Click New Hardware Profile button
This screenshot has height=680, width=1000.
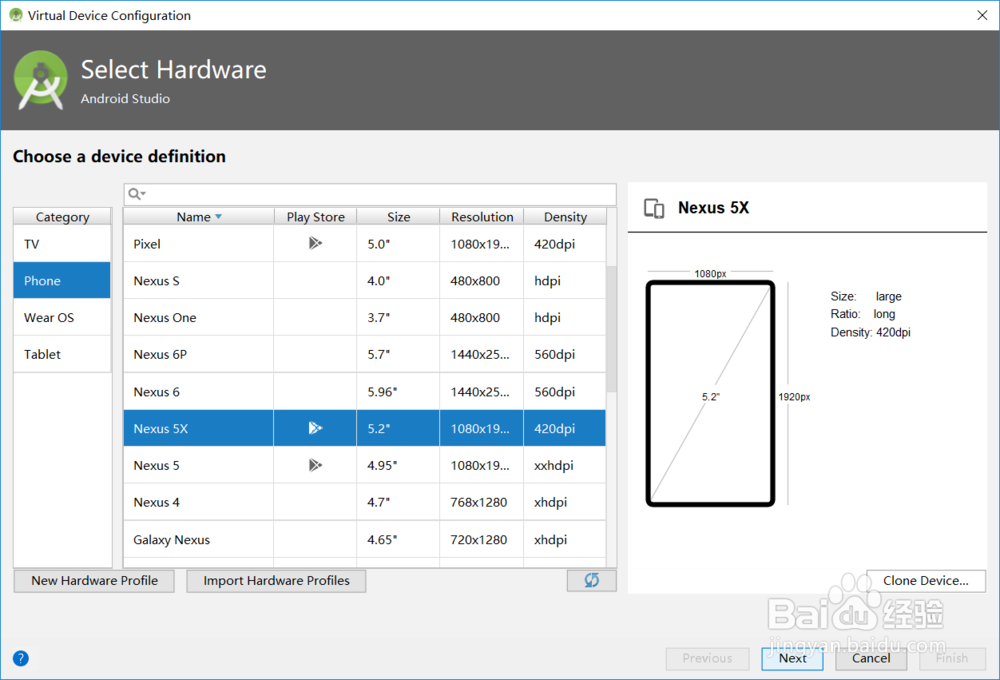pos(94,580)
